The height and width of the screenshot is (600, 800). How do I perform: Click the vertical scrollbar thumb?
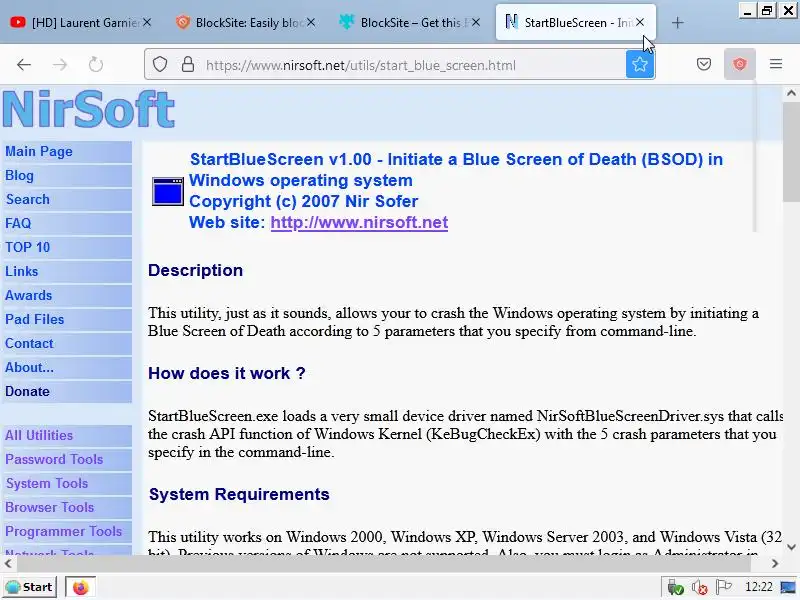tap(791, 152)
